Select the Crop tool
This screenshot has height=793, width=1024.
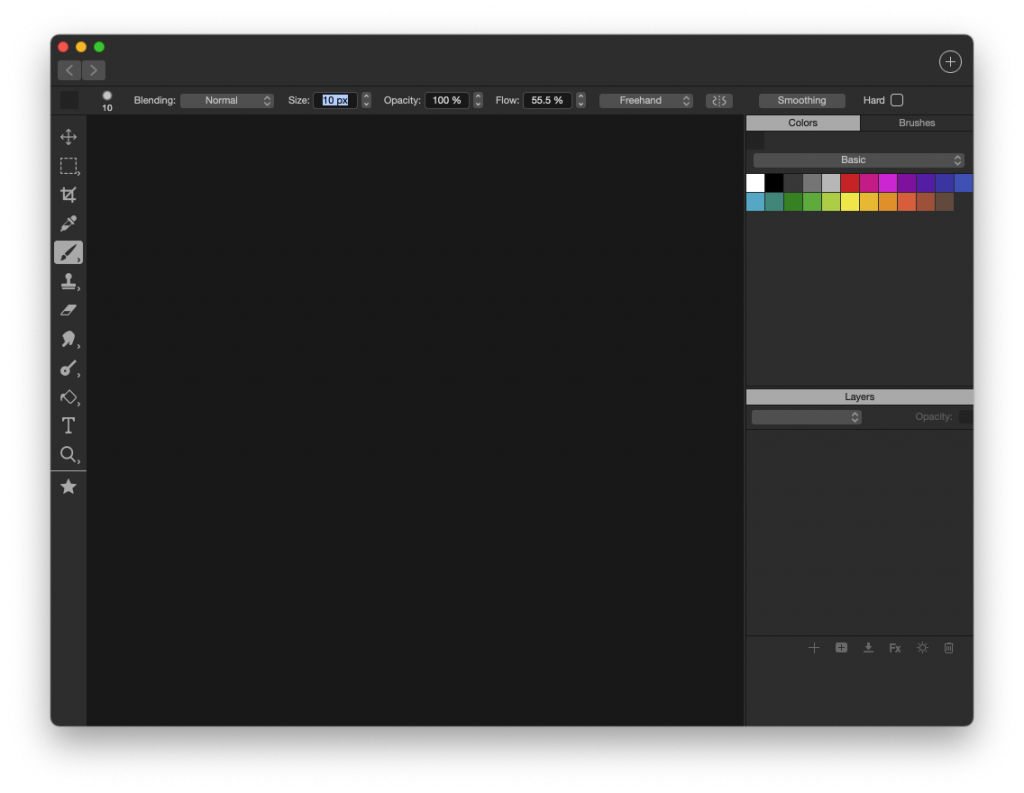69,194
